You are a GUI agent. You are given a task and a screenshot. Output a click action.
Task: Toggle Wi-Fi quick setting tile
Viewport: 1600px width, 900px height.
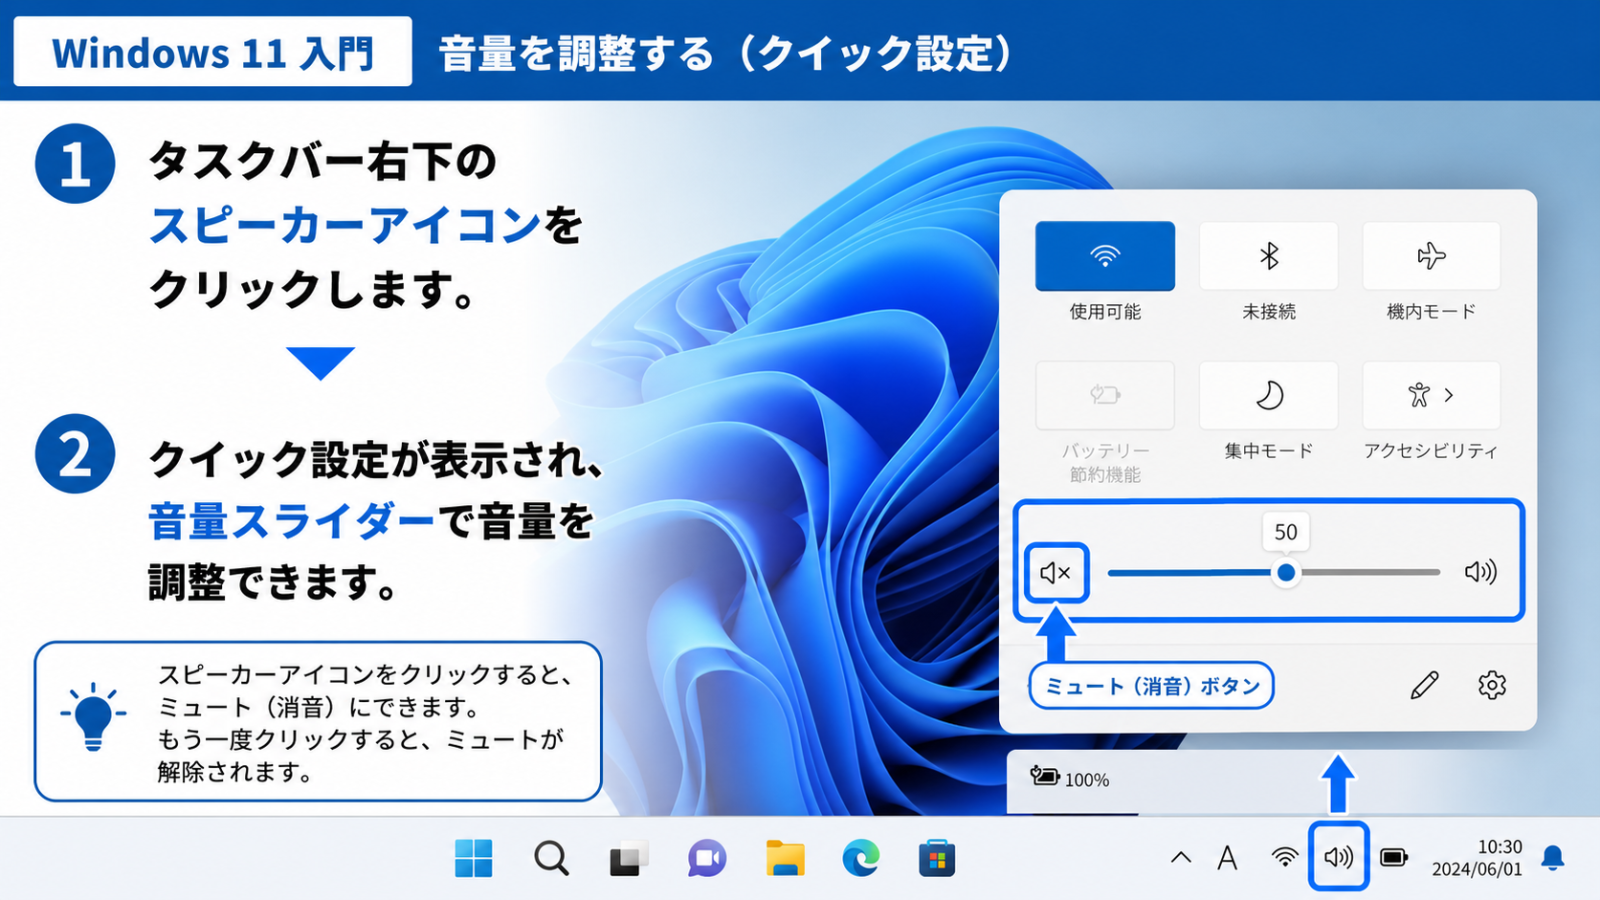[x=1105, y=256]
